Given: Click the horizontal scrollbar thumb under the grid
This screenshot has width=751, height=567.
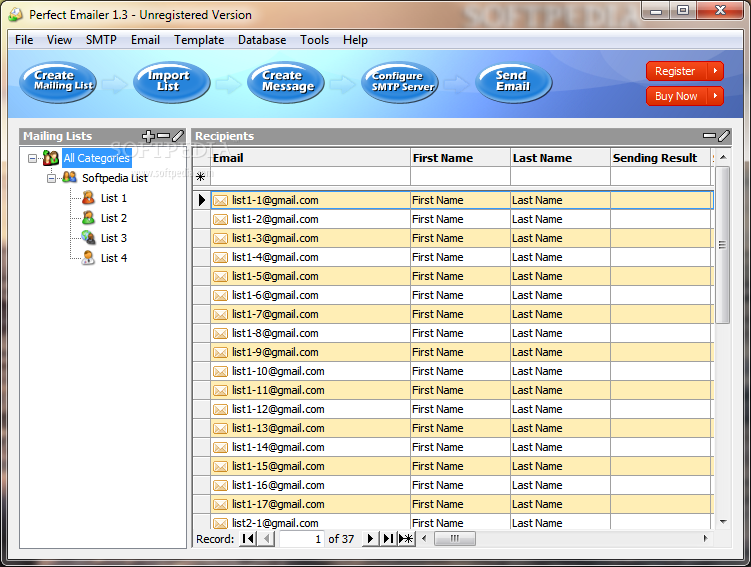Looking at the screenshot, I should pyautogui.click(x=455, y=539).
